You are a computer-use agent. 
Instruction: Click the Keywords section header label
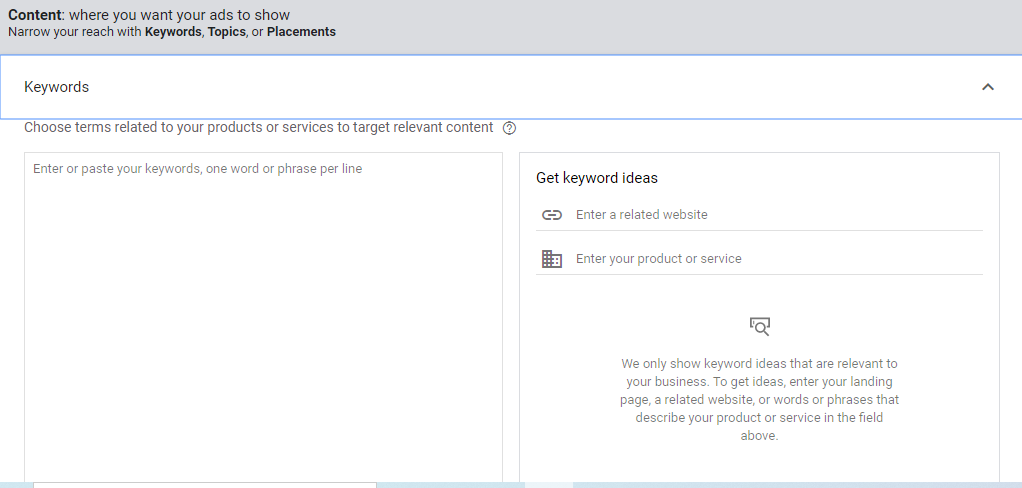[56, 87]
